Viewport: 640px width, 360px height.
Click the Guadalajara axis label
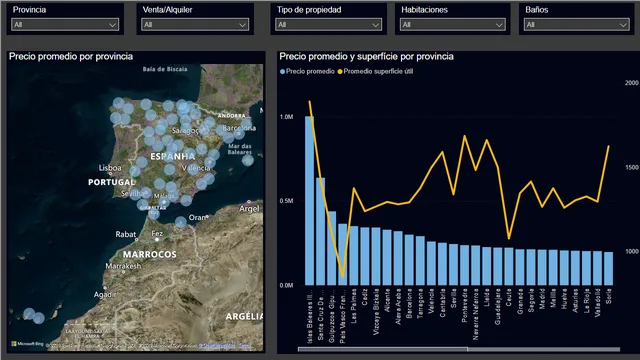[498, 307]
